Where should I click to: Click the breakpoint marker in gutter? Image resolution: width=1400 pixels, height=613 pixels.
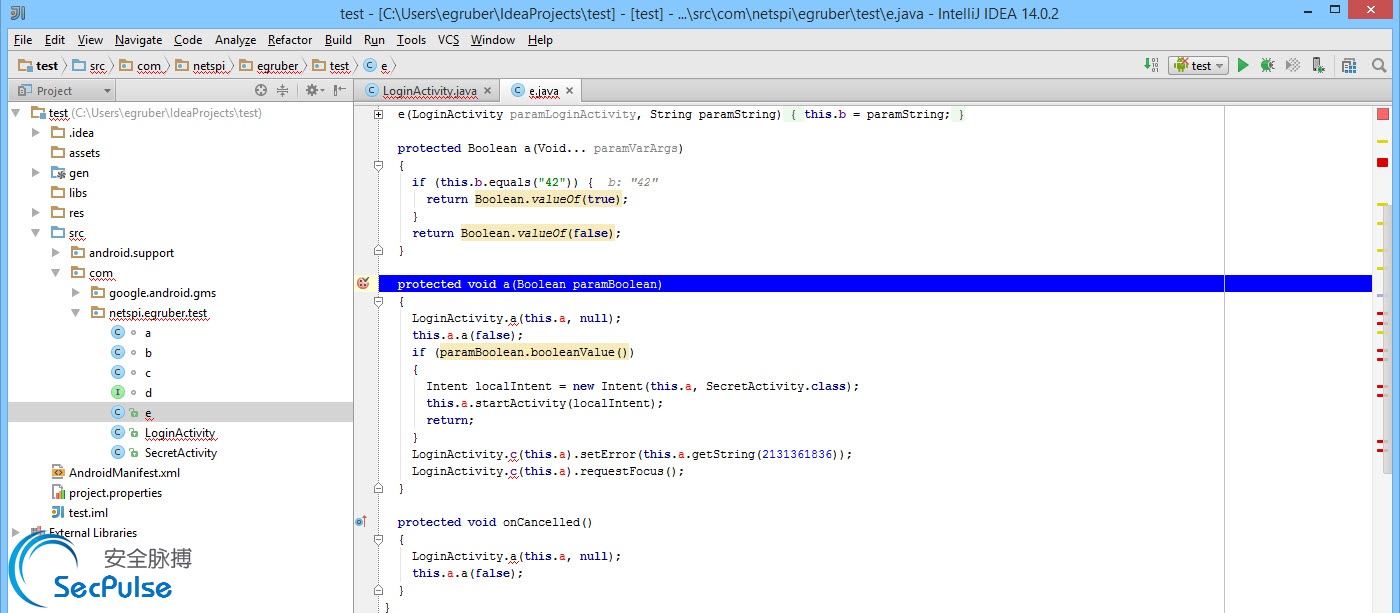click(363, 284)
